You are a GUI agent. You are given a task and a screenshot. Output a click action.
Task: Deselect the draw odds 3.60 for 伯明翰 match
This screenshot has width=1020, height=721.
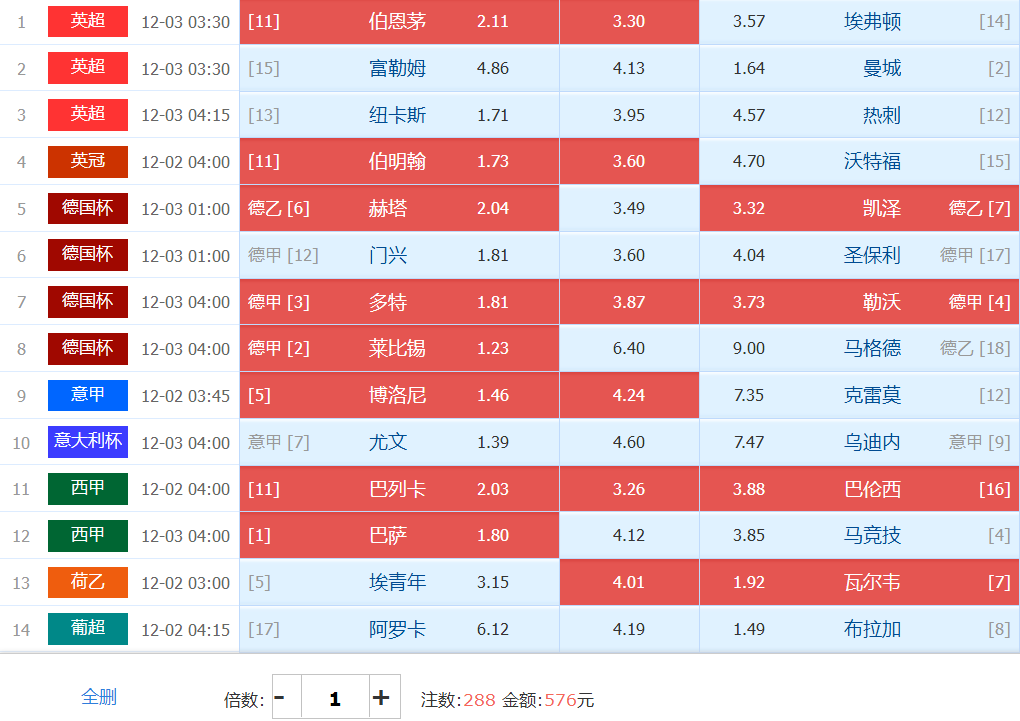point(629,161)
